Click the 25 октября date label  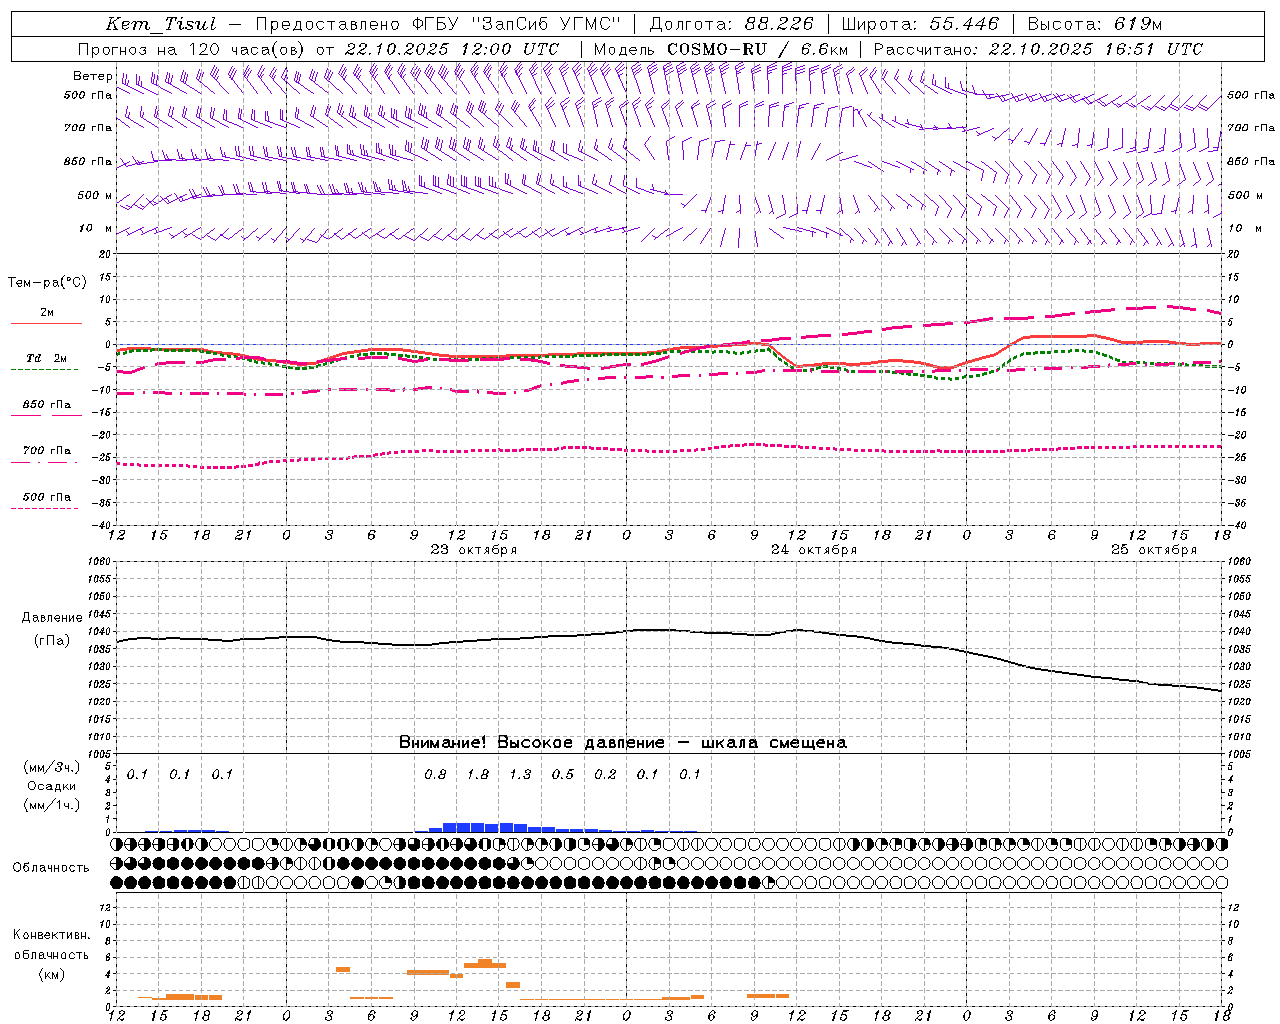(x=1153, y=550)
